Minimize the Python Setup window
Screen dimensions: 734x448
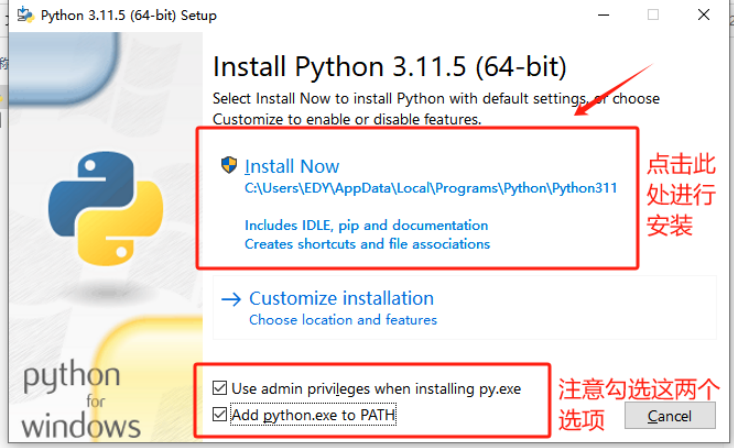pyautogui.click(x=604, y=15)
